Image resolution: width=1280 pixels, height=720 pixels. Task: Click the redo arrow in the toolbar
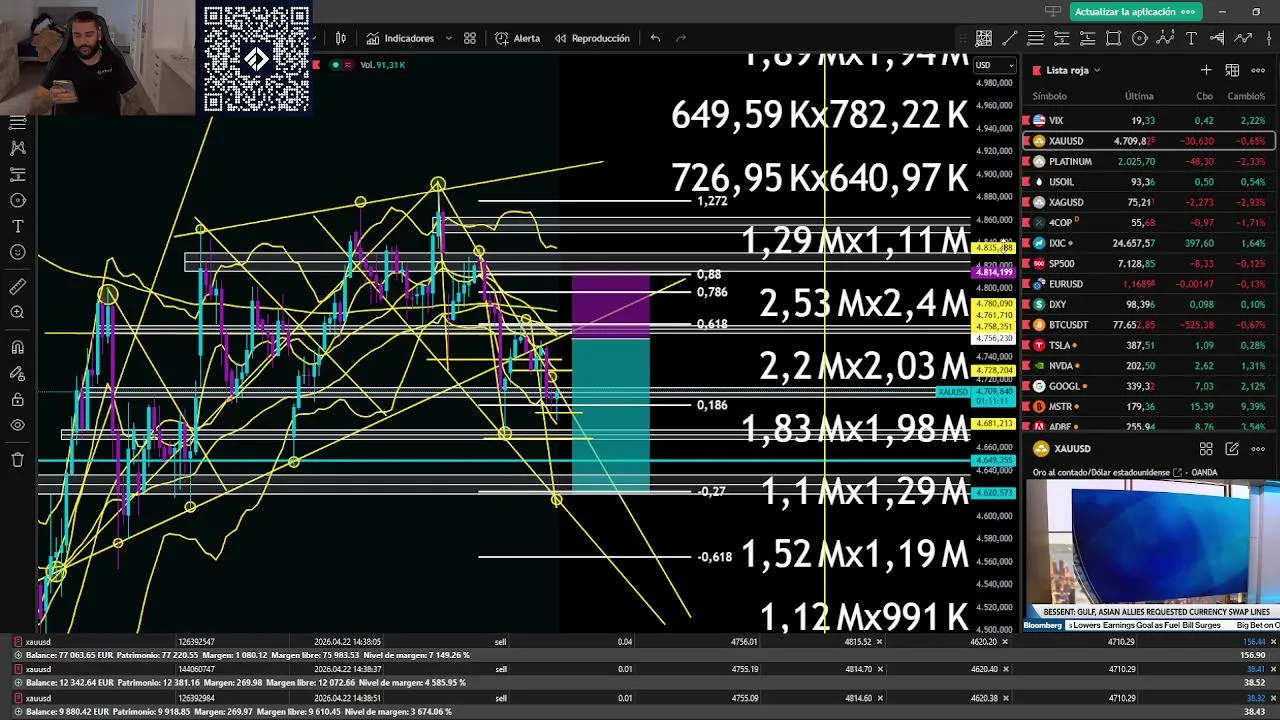click(x=681, y=38)
